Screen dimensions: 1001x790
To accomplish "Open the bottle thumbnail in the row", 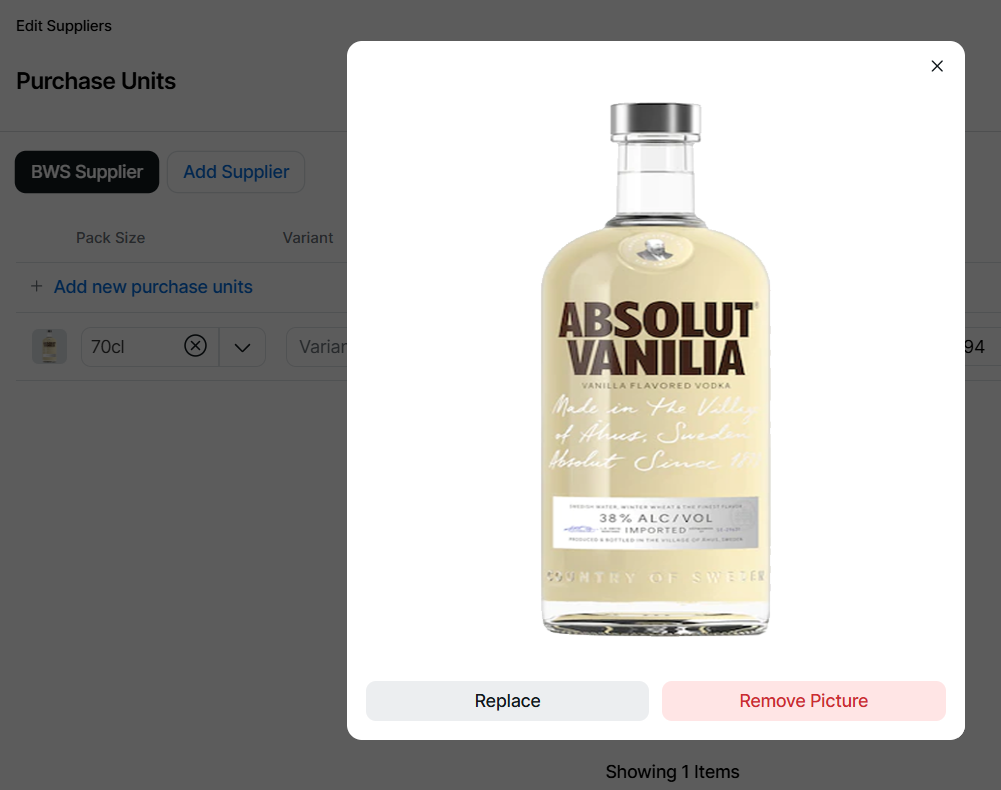I will pyautogui.click(x=49, y=347).
